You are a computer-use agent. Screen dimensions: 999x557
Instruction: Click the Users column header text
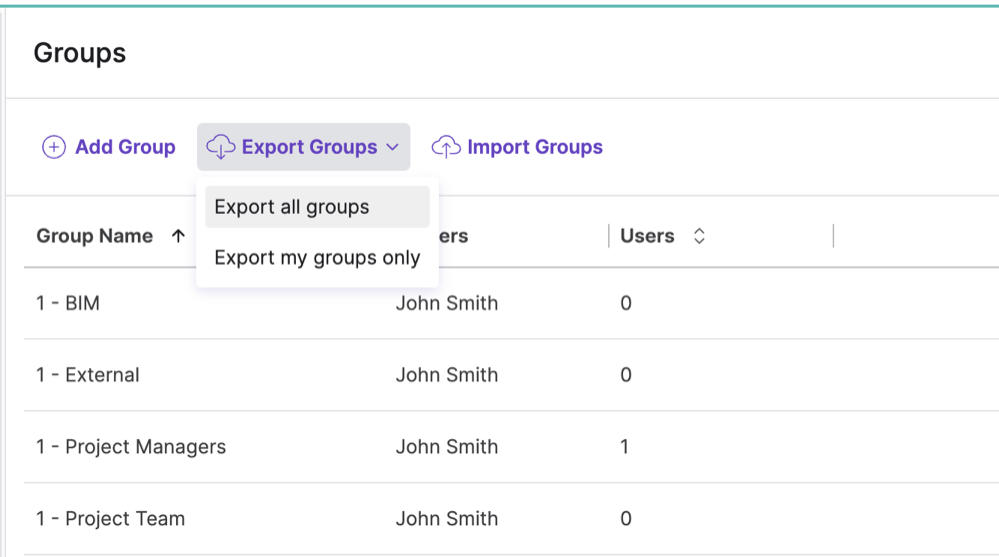coord(647,236)
